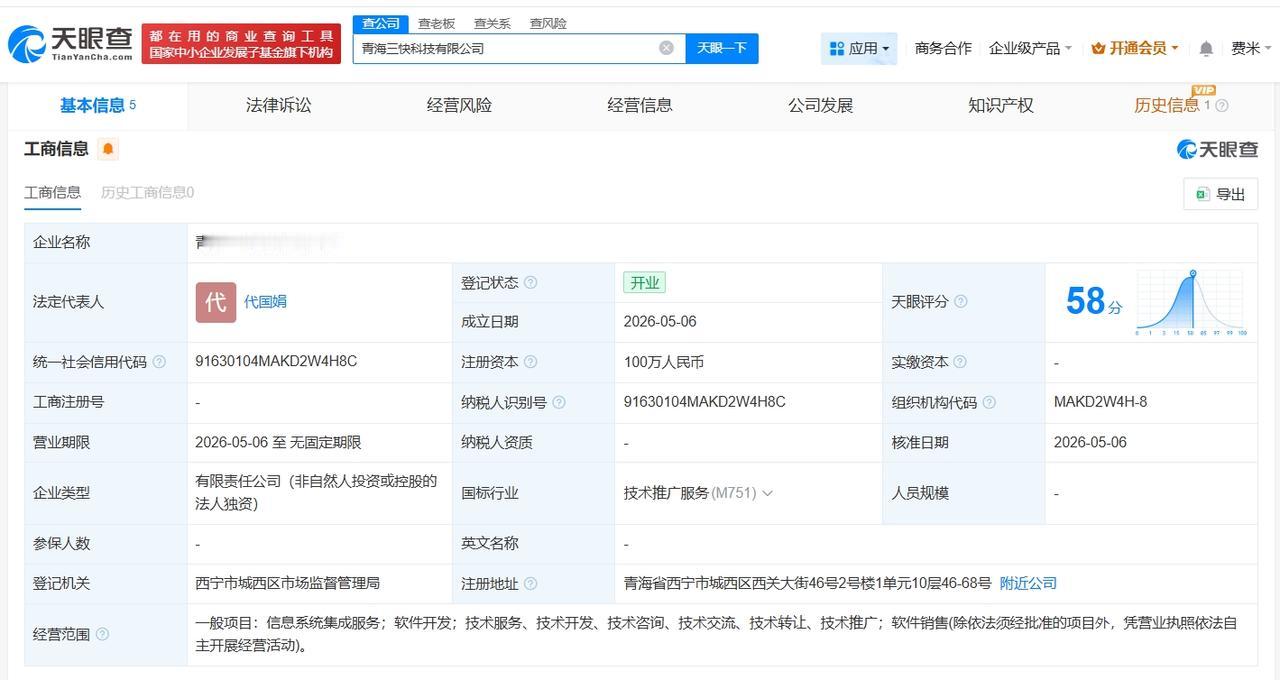
Task: Click help icon next to 注册地址
Action: pos(531,583)
